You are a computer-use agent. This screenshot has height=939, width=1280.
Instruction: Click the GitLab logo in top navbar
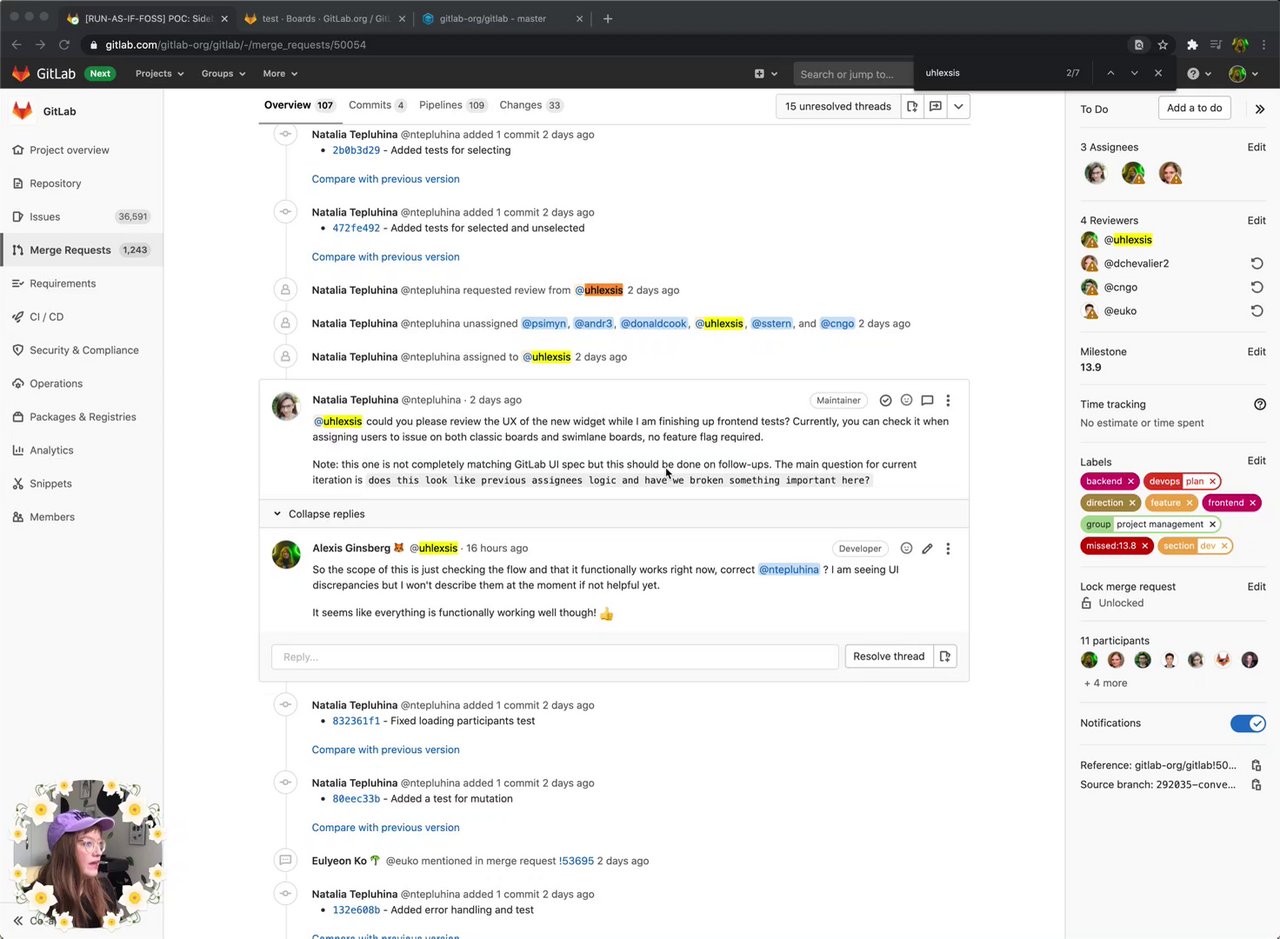pos(41,73)
